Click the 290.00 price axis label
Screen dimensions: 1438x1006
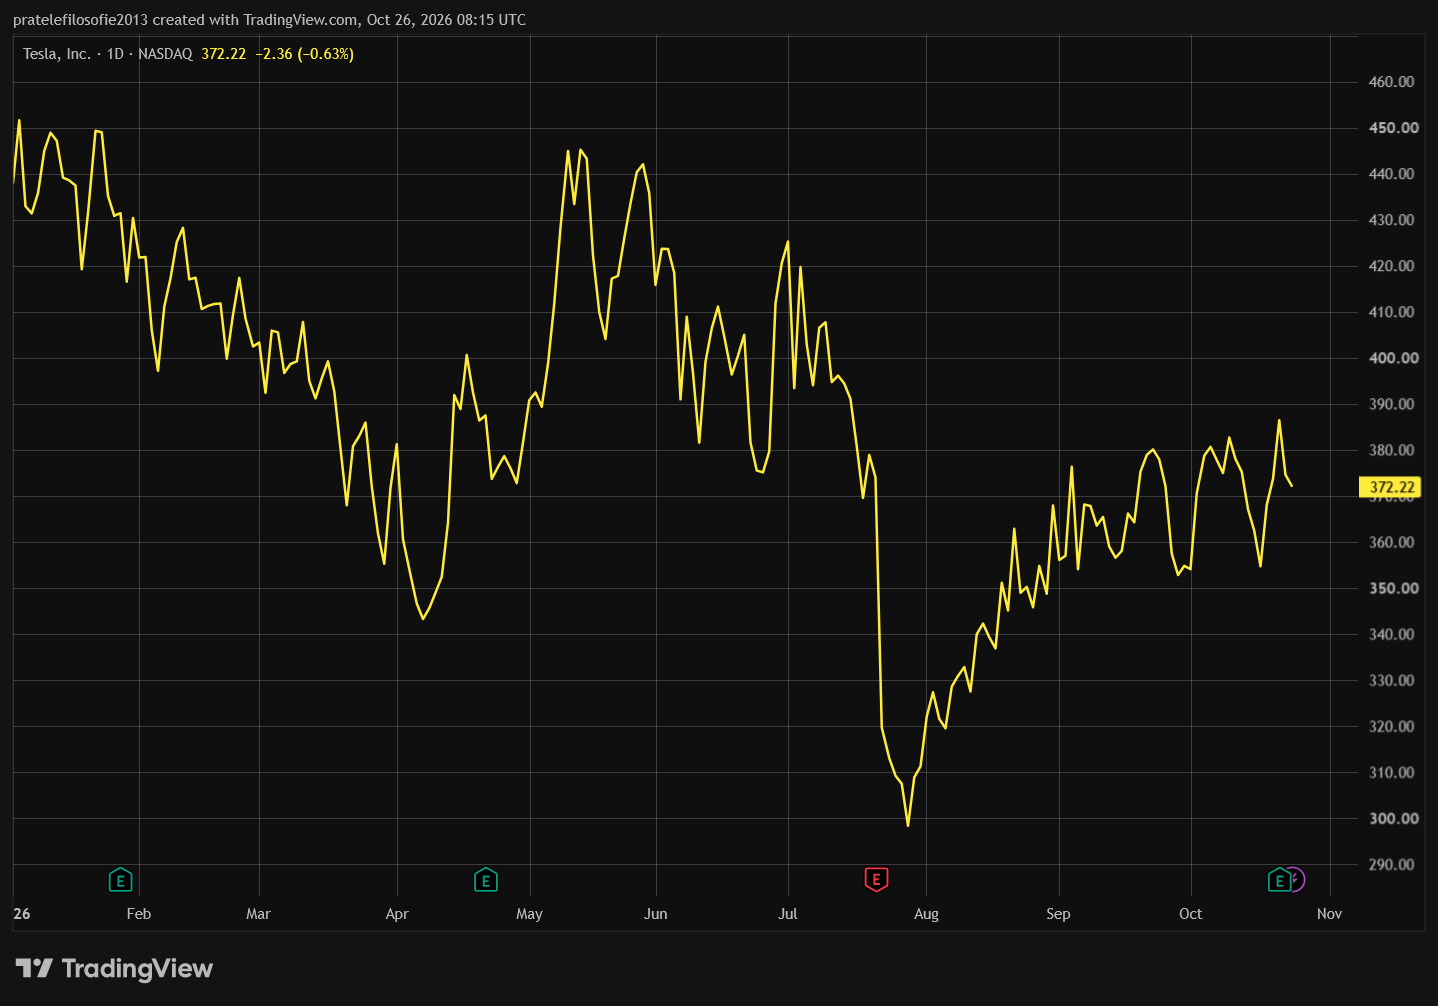1392,864
